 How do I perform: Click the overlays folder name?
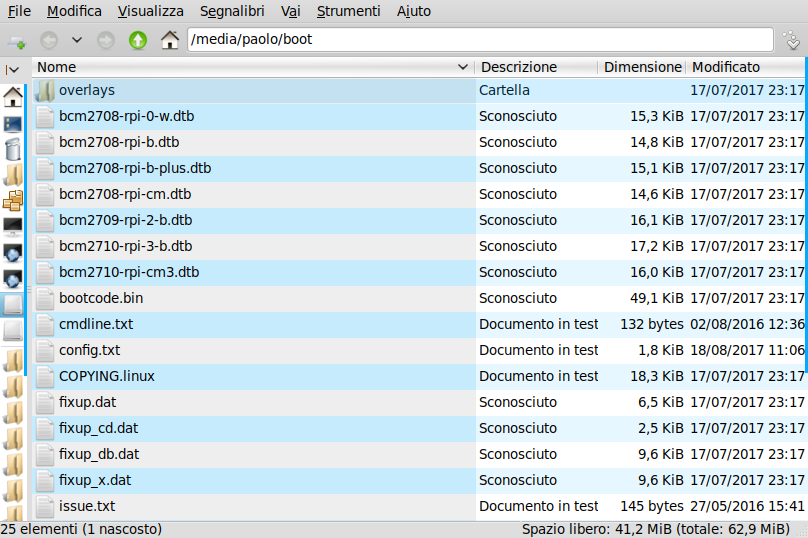click(x=87, y=90)
